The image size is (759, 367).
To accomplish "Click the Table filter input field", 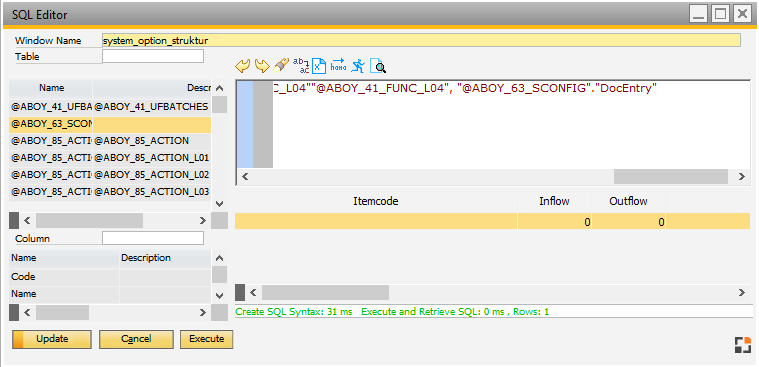I will click(153, 56).
